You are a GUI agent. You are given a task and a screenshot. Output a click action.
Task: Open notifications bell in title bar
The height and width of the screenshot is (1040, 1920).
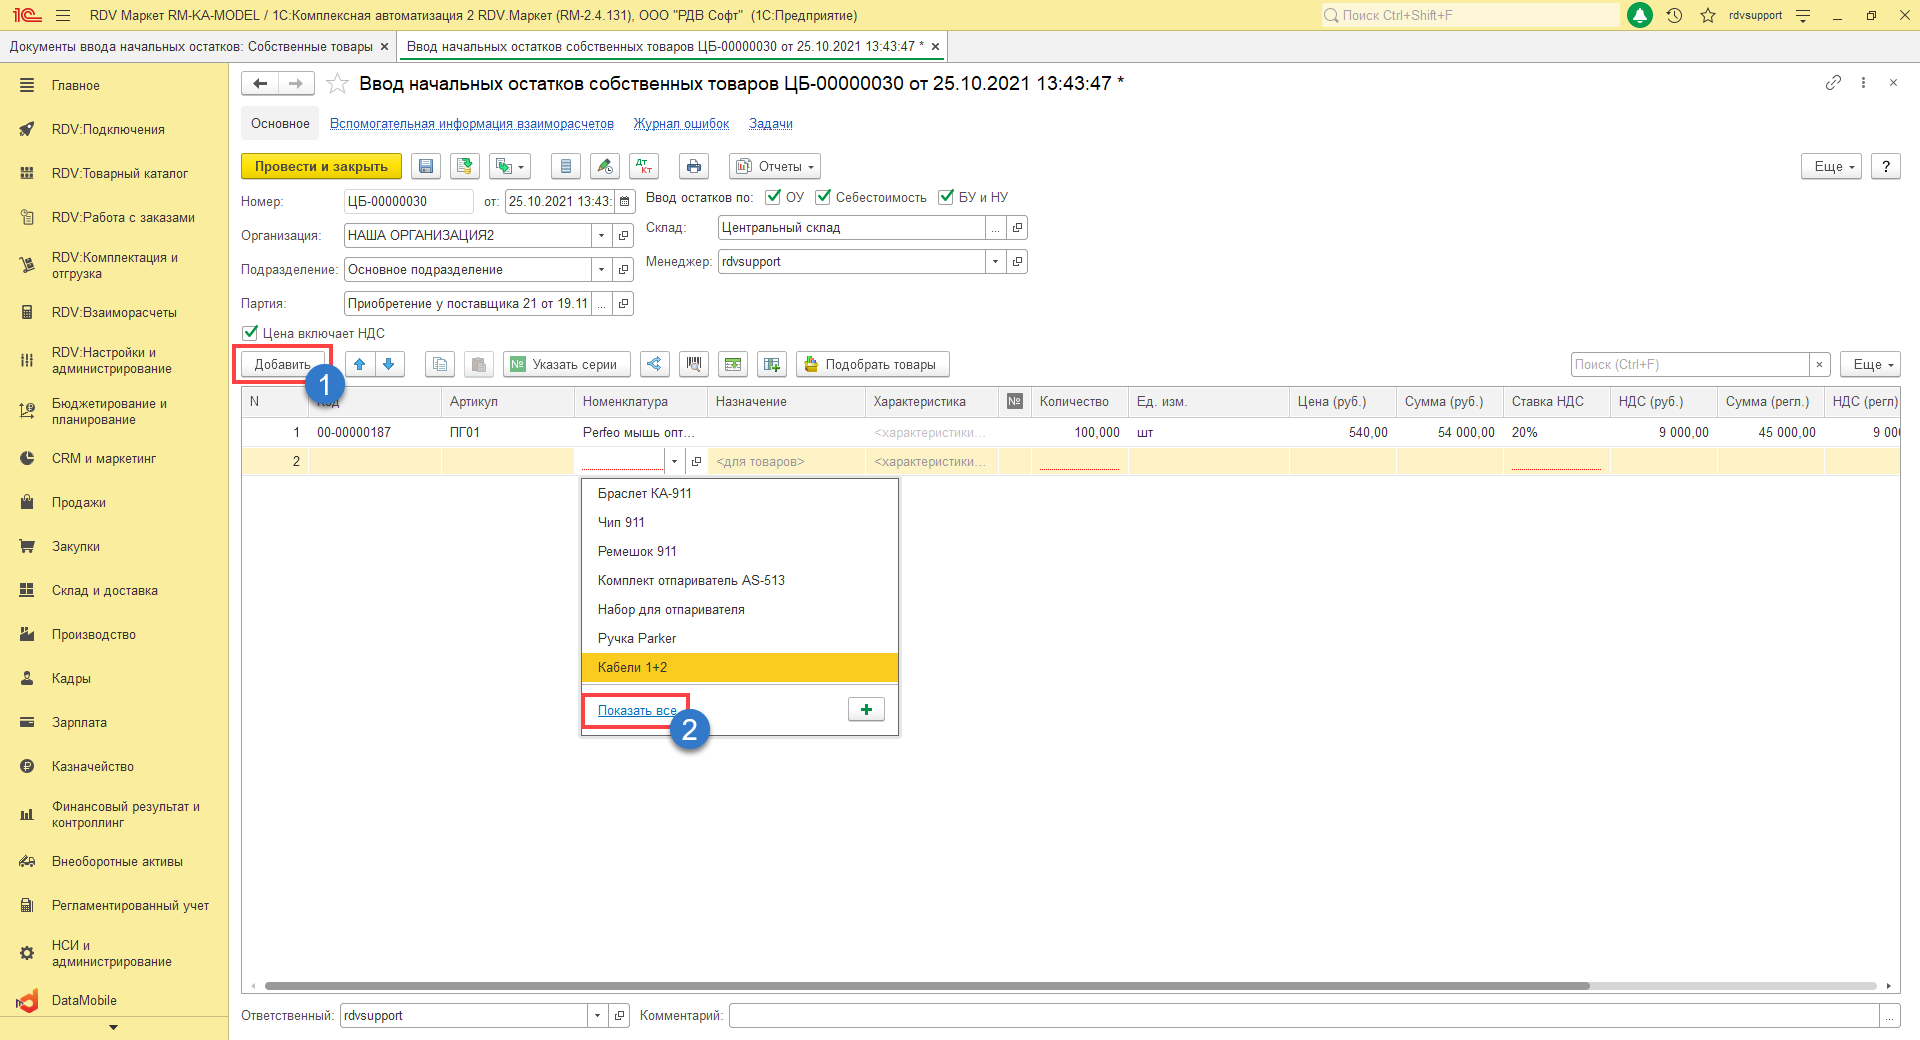1640,15
